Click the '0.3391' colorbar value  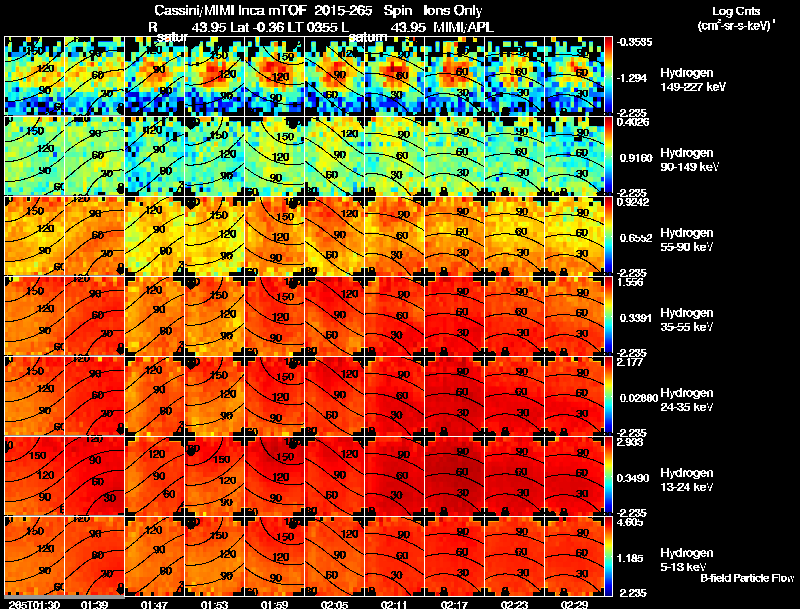click(x=636, y=318)
